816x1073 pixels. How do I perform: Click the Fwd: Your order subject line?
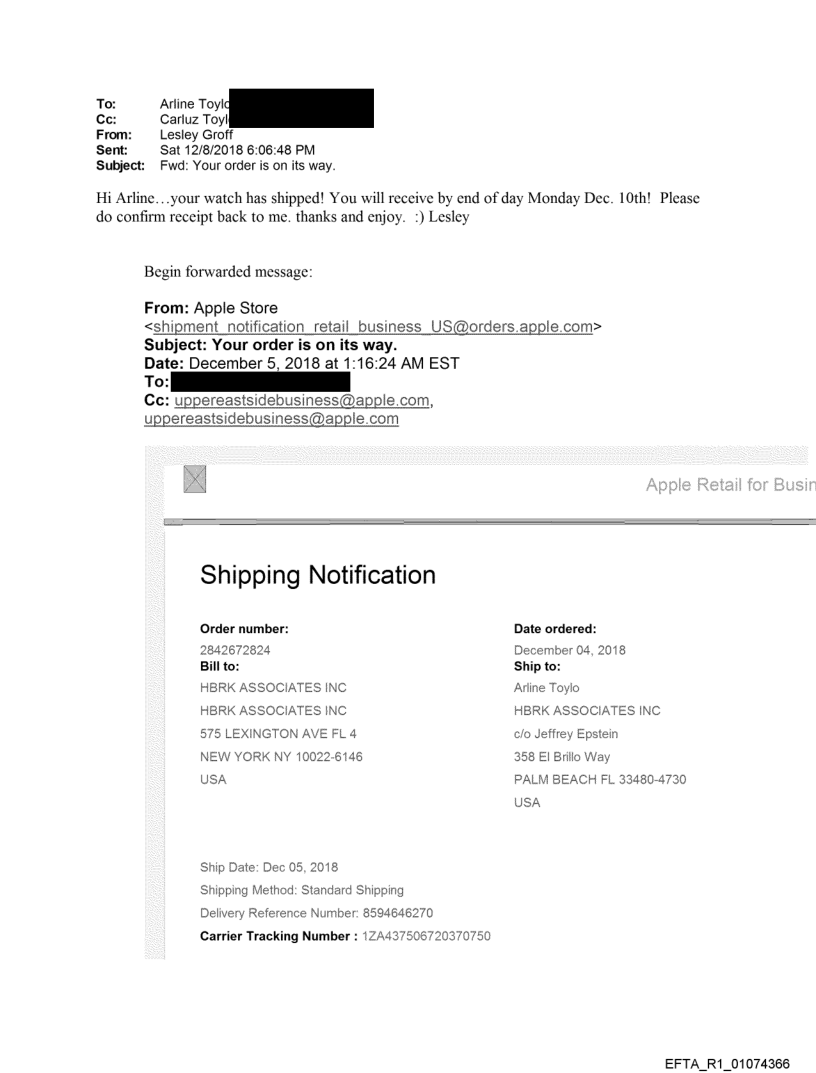247,165
